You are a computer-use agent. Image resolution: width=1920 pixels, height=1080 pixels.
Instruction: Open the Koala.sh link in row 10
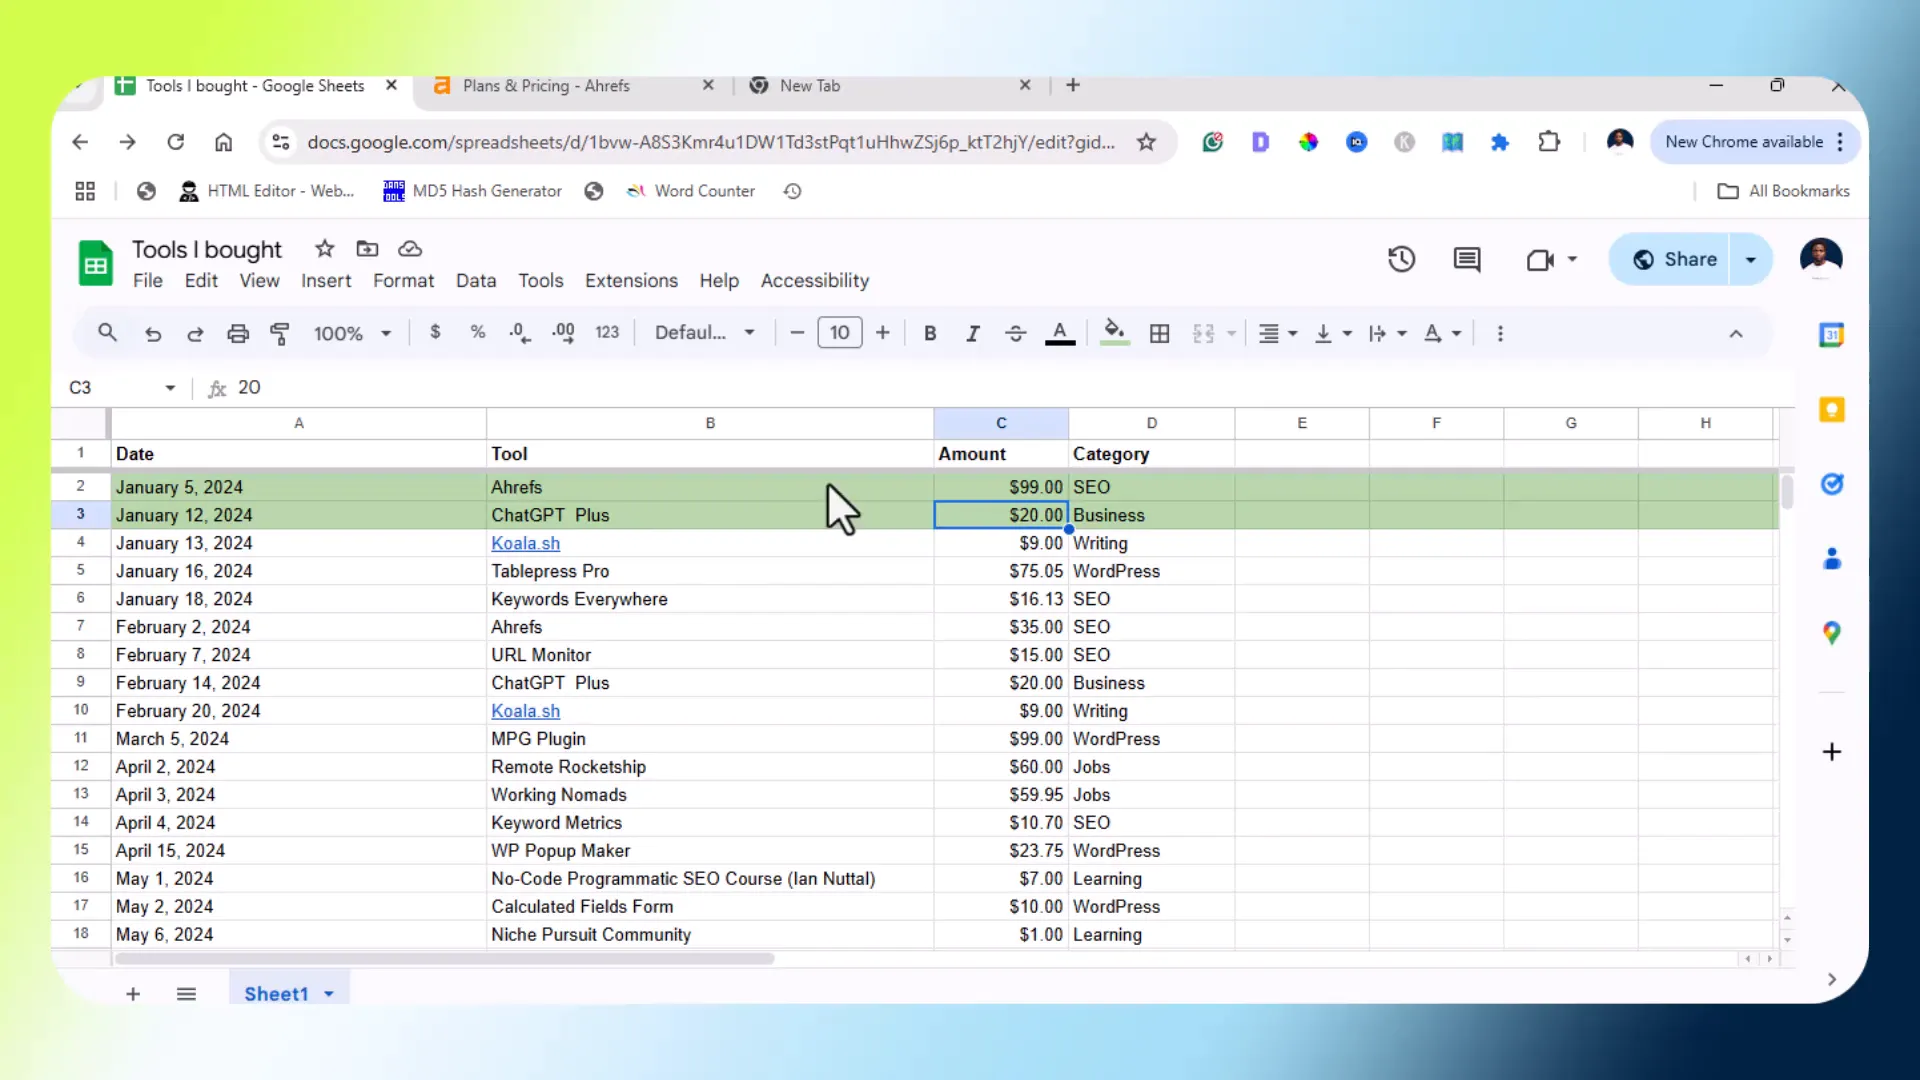(x=525, y=711)
